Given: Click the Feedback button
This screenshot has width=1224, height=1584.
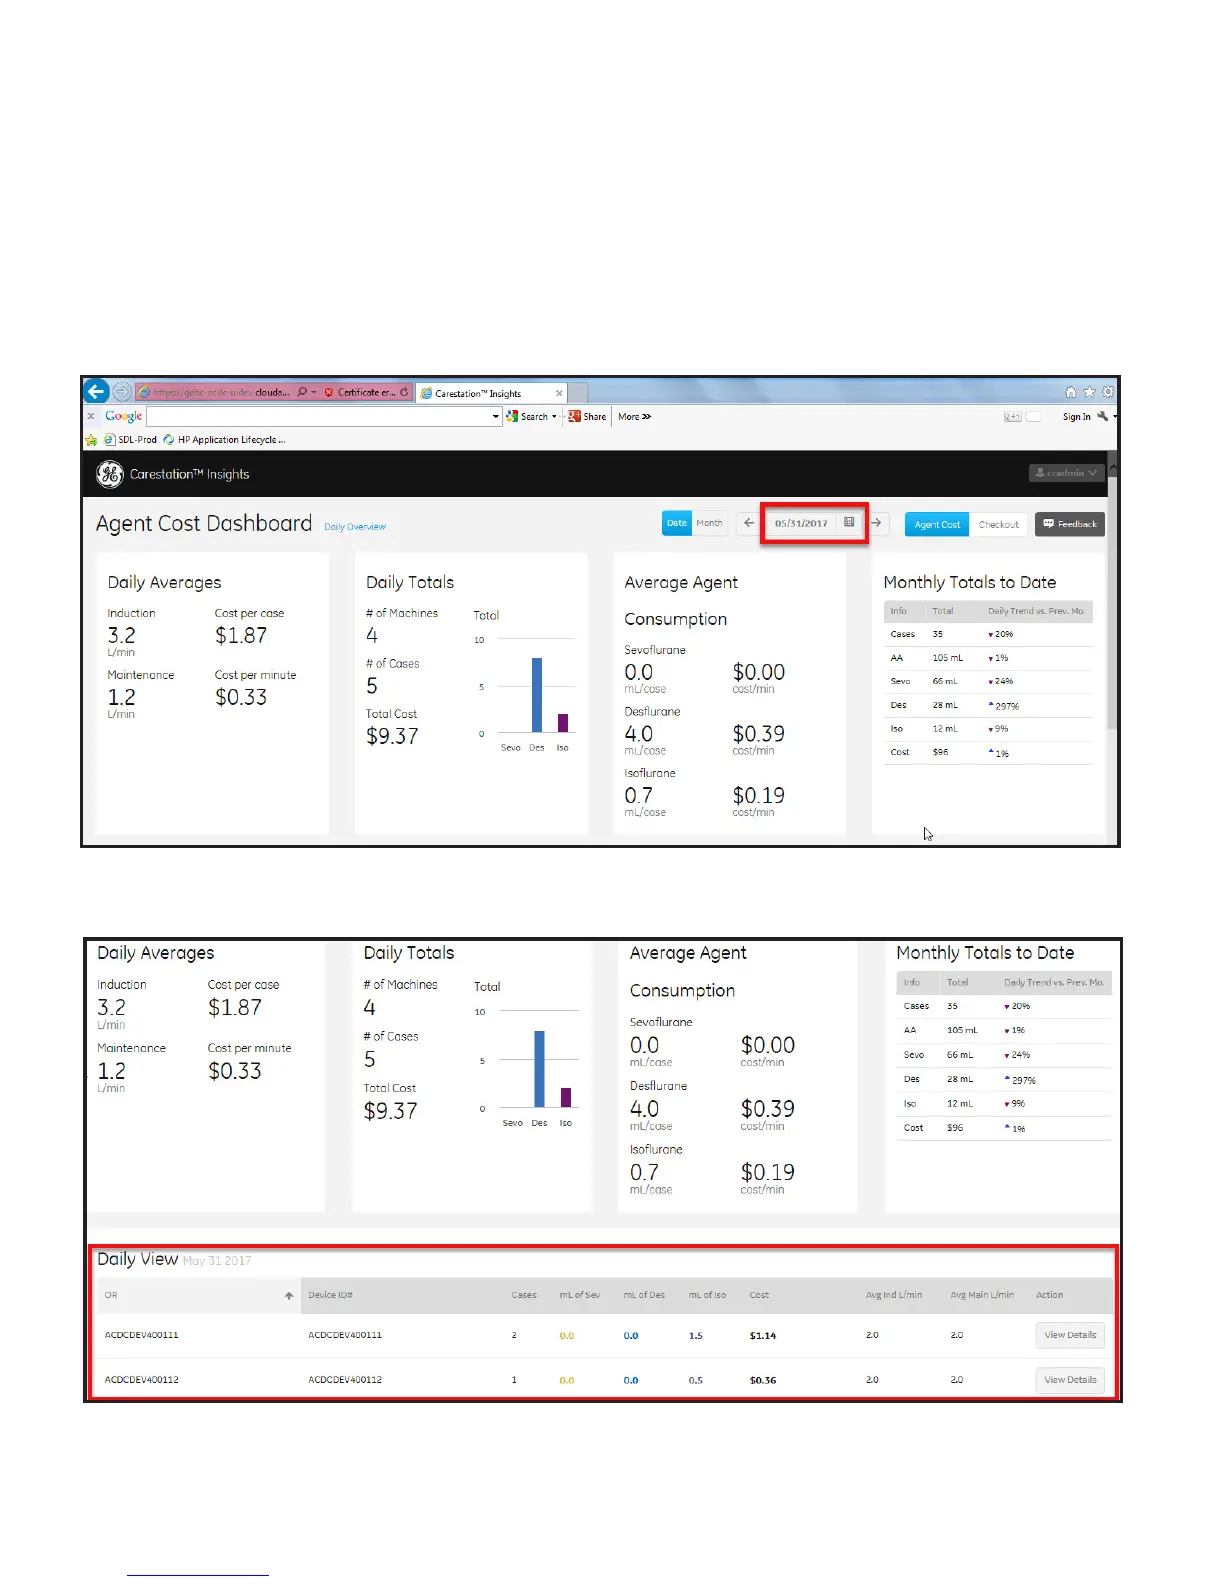Looking at the screenshot, I should tap(1070, 524).
